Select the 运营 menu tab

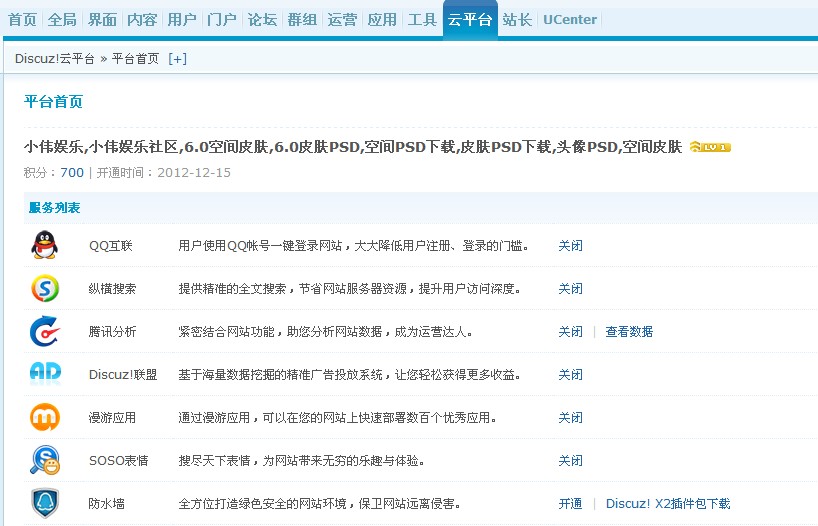coord(342,20)
